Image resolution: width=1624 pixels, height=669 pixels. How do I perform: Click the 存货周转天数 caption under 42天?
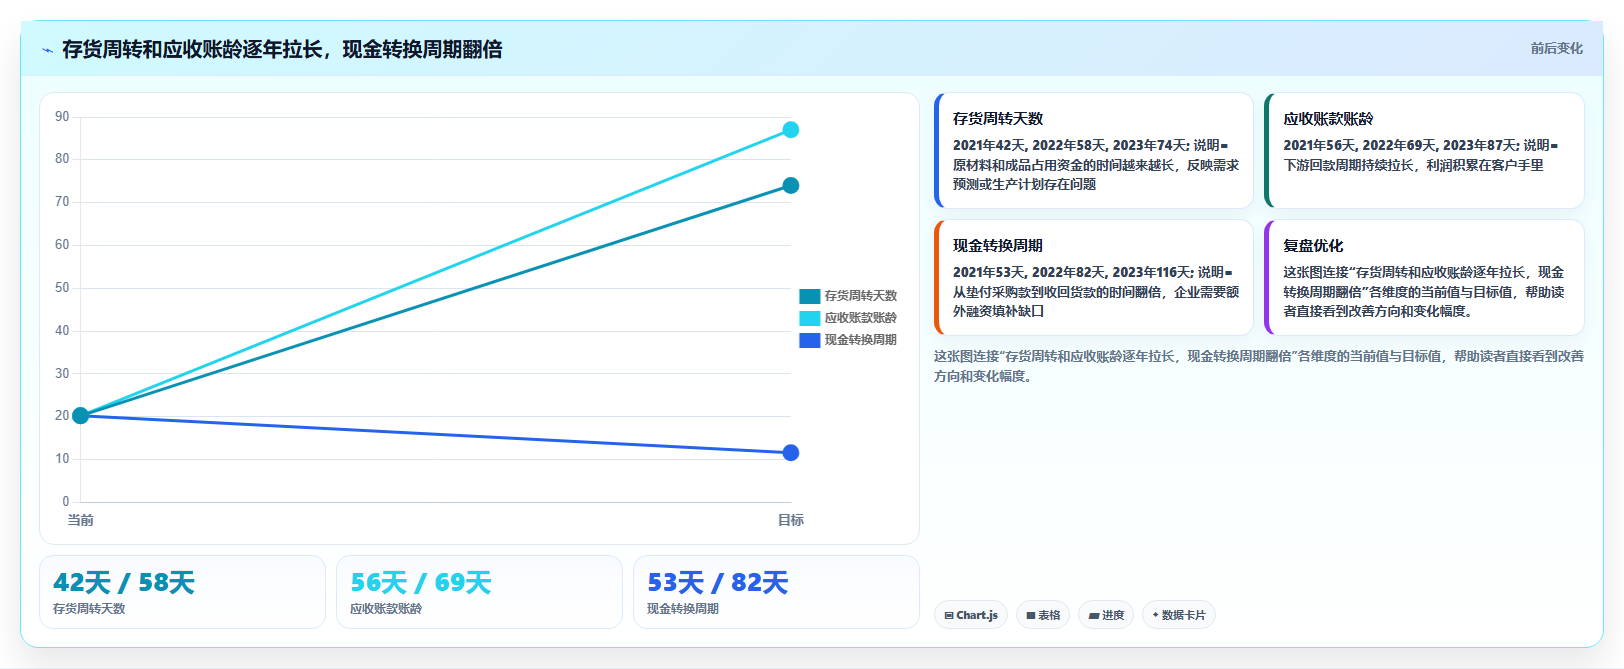tap(89, 609)
